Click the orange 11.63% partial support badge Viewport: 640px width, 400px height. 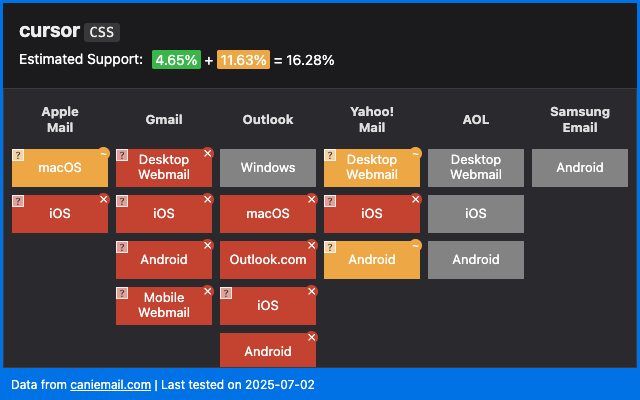click(x=243, y=60)
